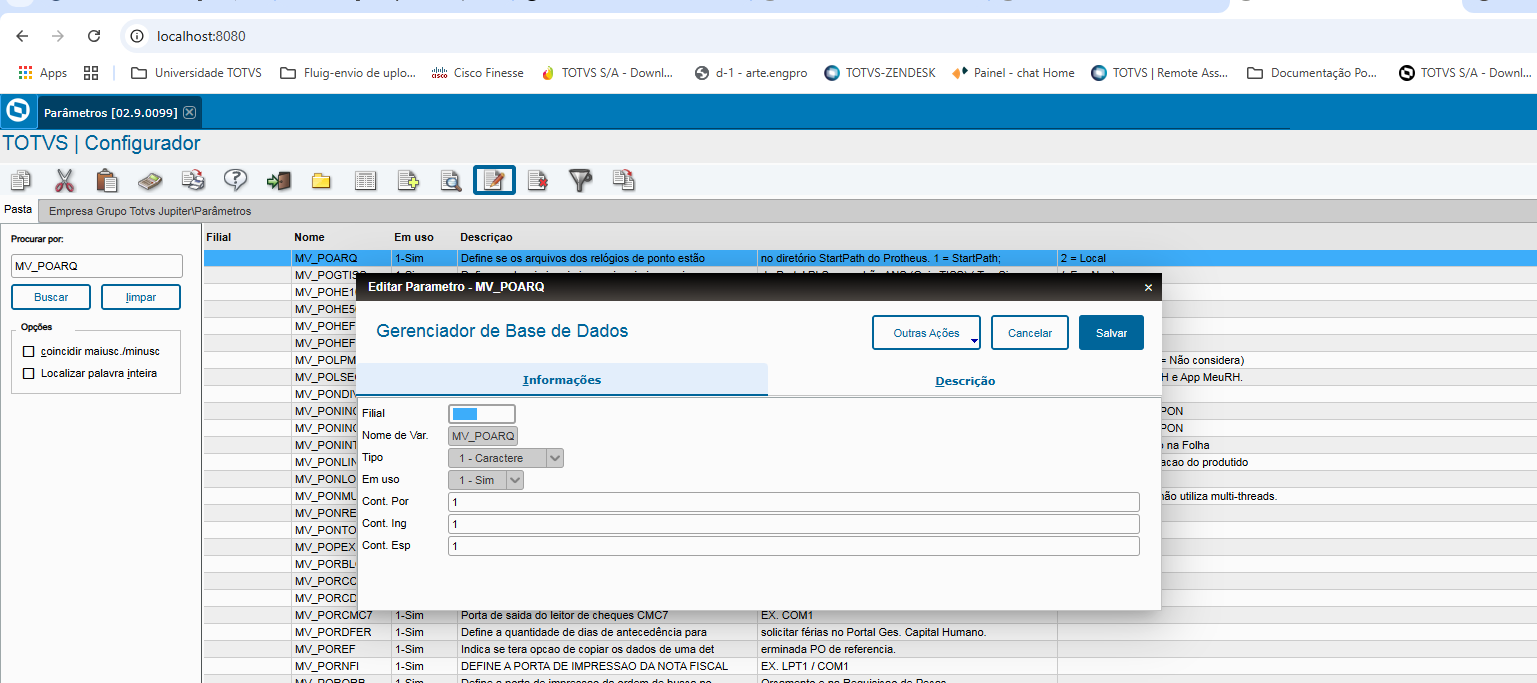Image resolution: width=1537 pixels, height=683 pixels.
Task: Select the MV_PORNFI row
Action: pos(870,666)
